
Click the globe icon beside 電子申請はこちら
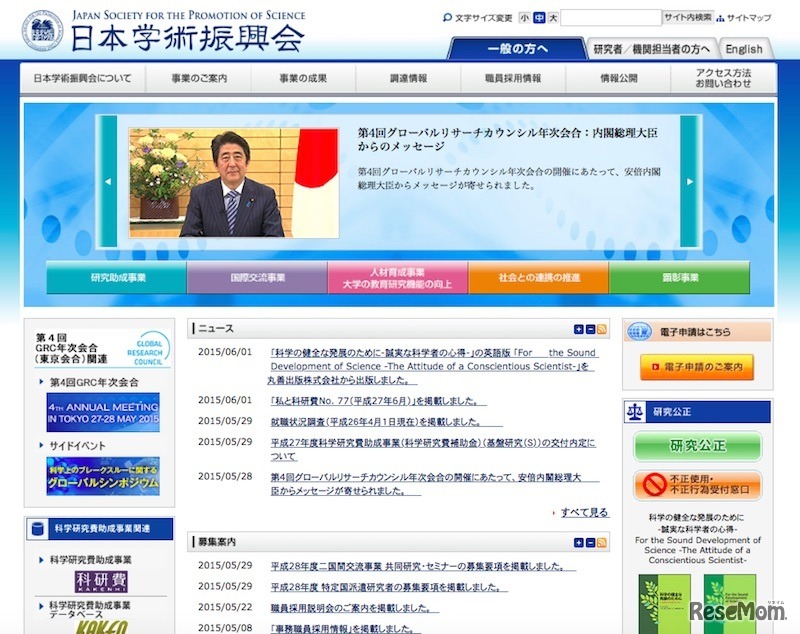(638, 330)
